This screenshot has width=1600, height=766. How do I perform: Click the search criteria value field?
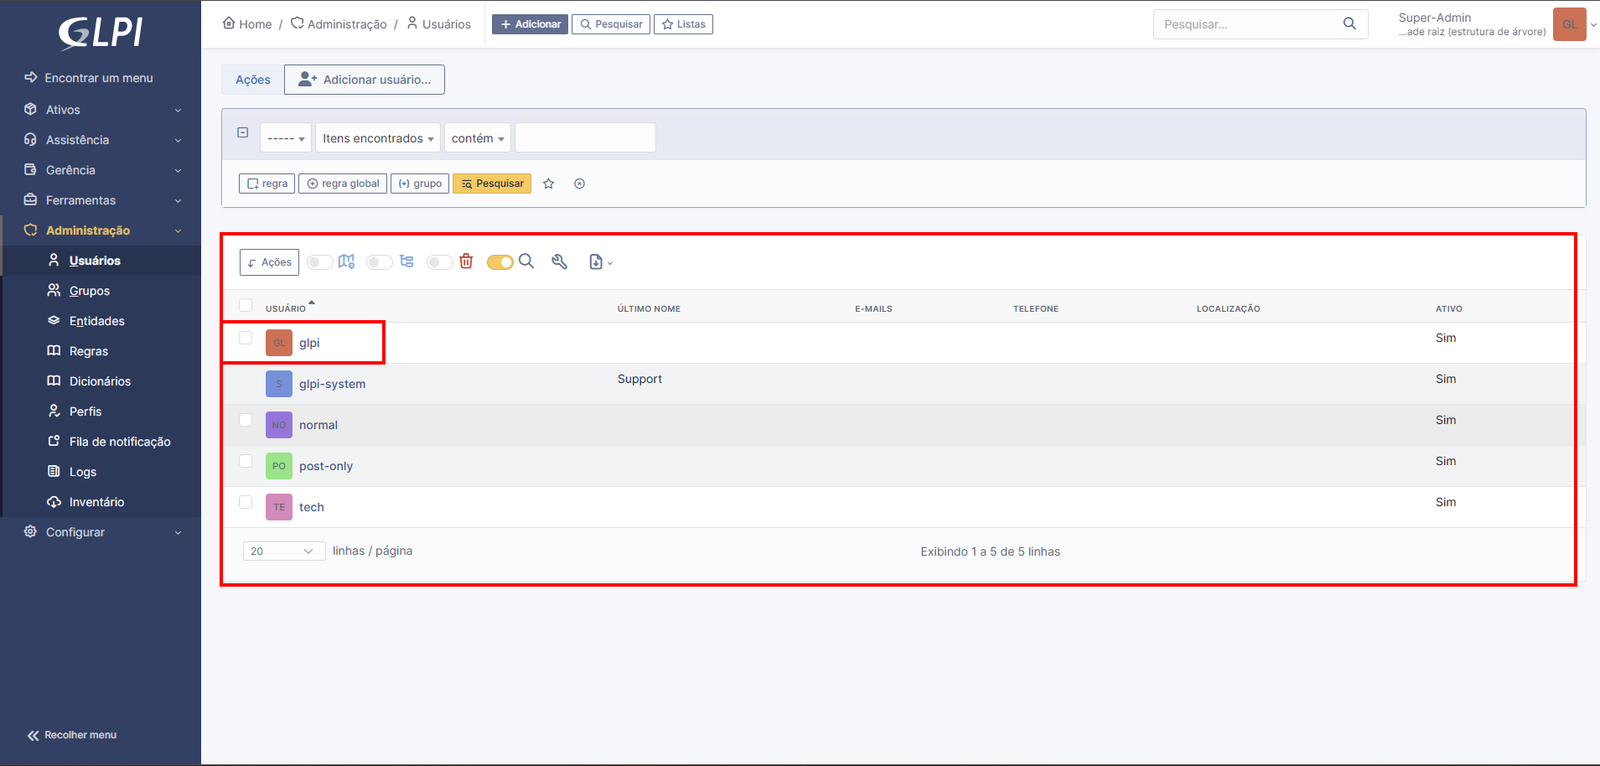(585, 138)
